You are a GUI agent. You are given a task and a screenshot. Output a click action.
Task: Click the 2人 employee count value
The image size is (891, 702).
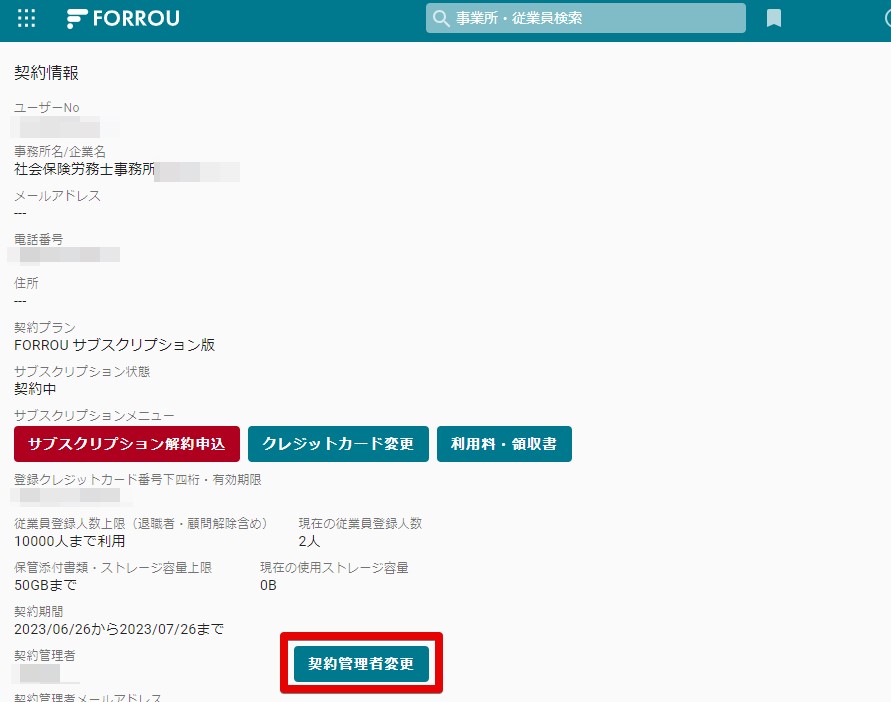point(309,541)
